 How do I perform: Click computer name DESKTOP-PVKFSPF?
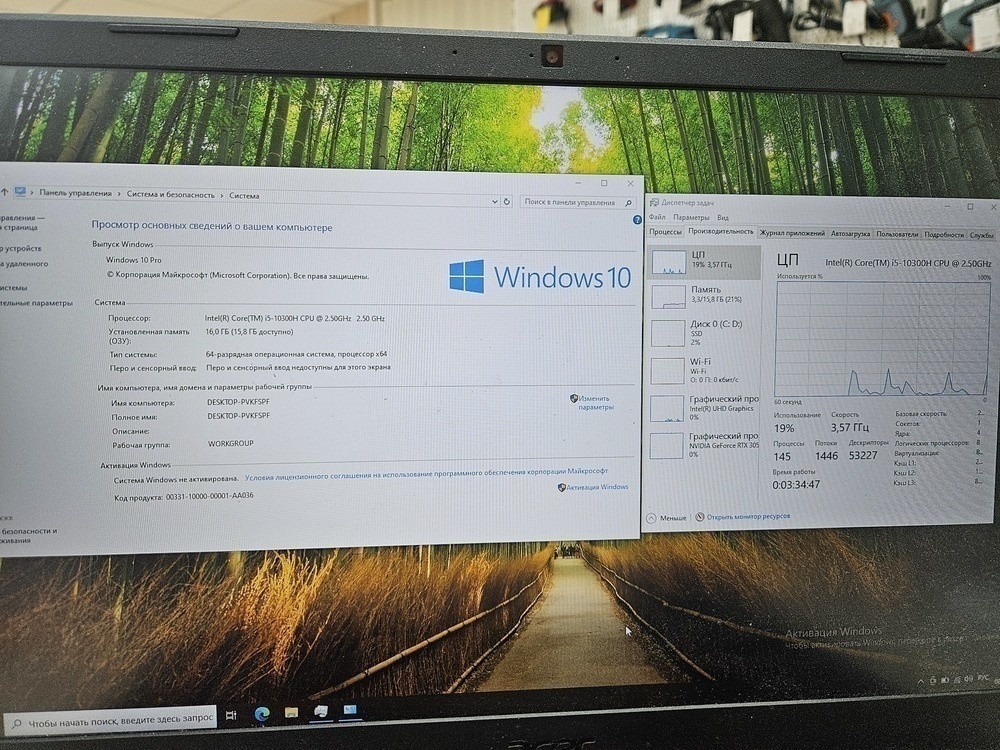238,402
